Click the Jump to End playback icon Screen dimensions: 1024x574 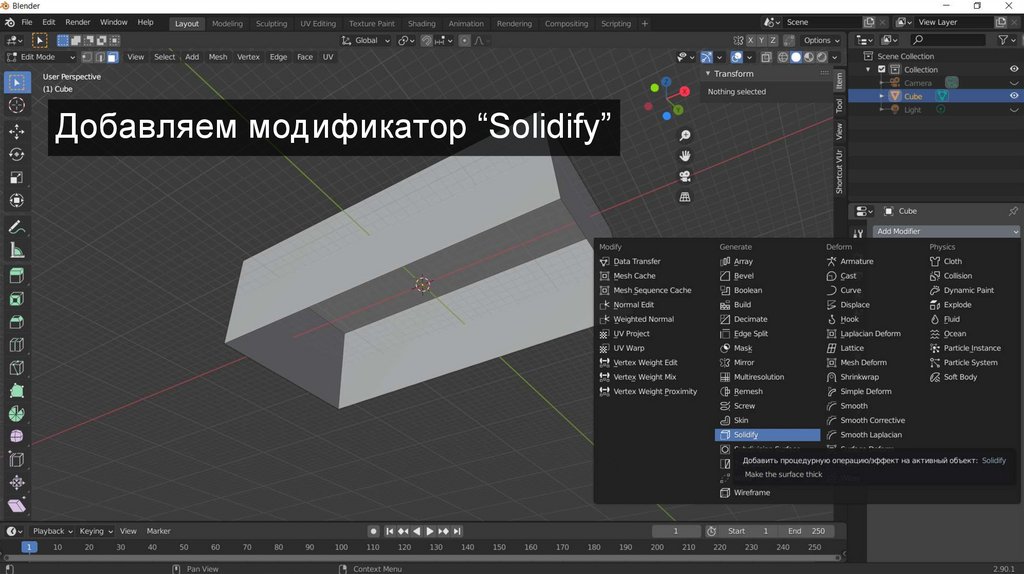pyautogui.click(x=457, y=532)
